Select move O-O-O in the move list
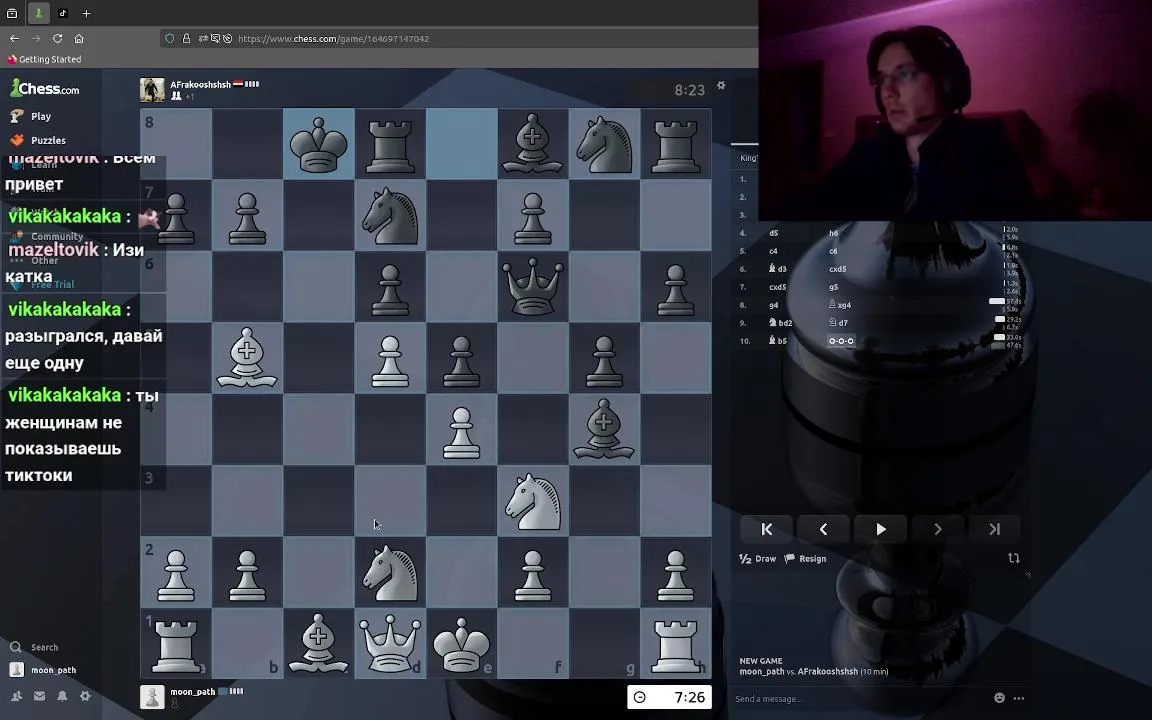 pyautogui.click(x=841, y=341)
